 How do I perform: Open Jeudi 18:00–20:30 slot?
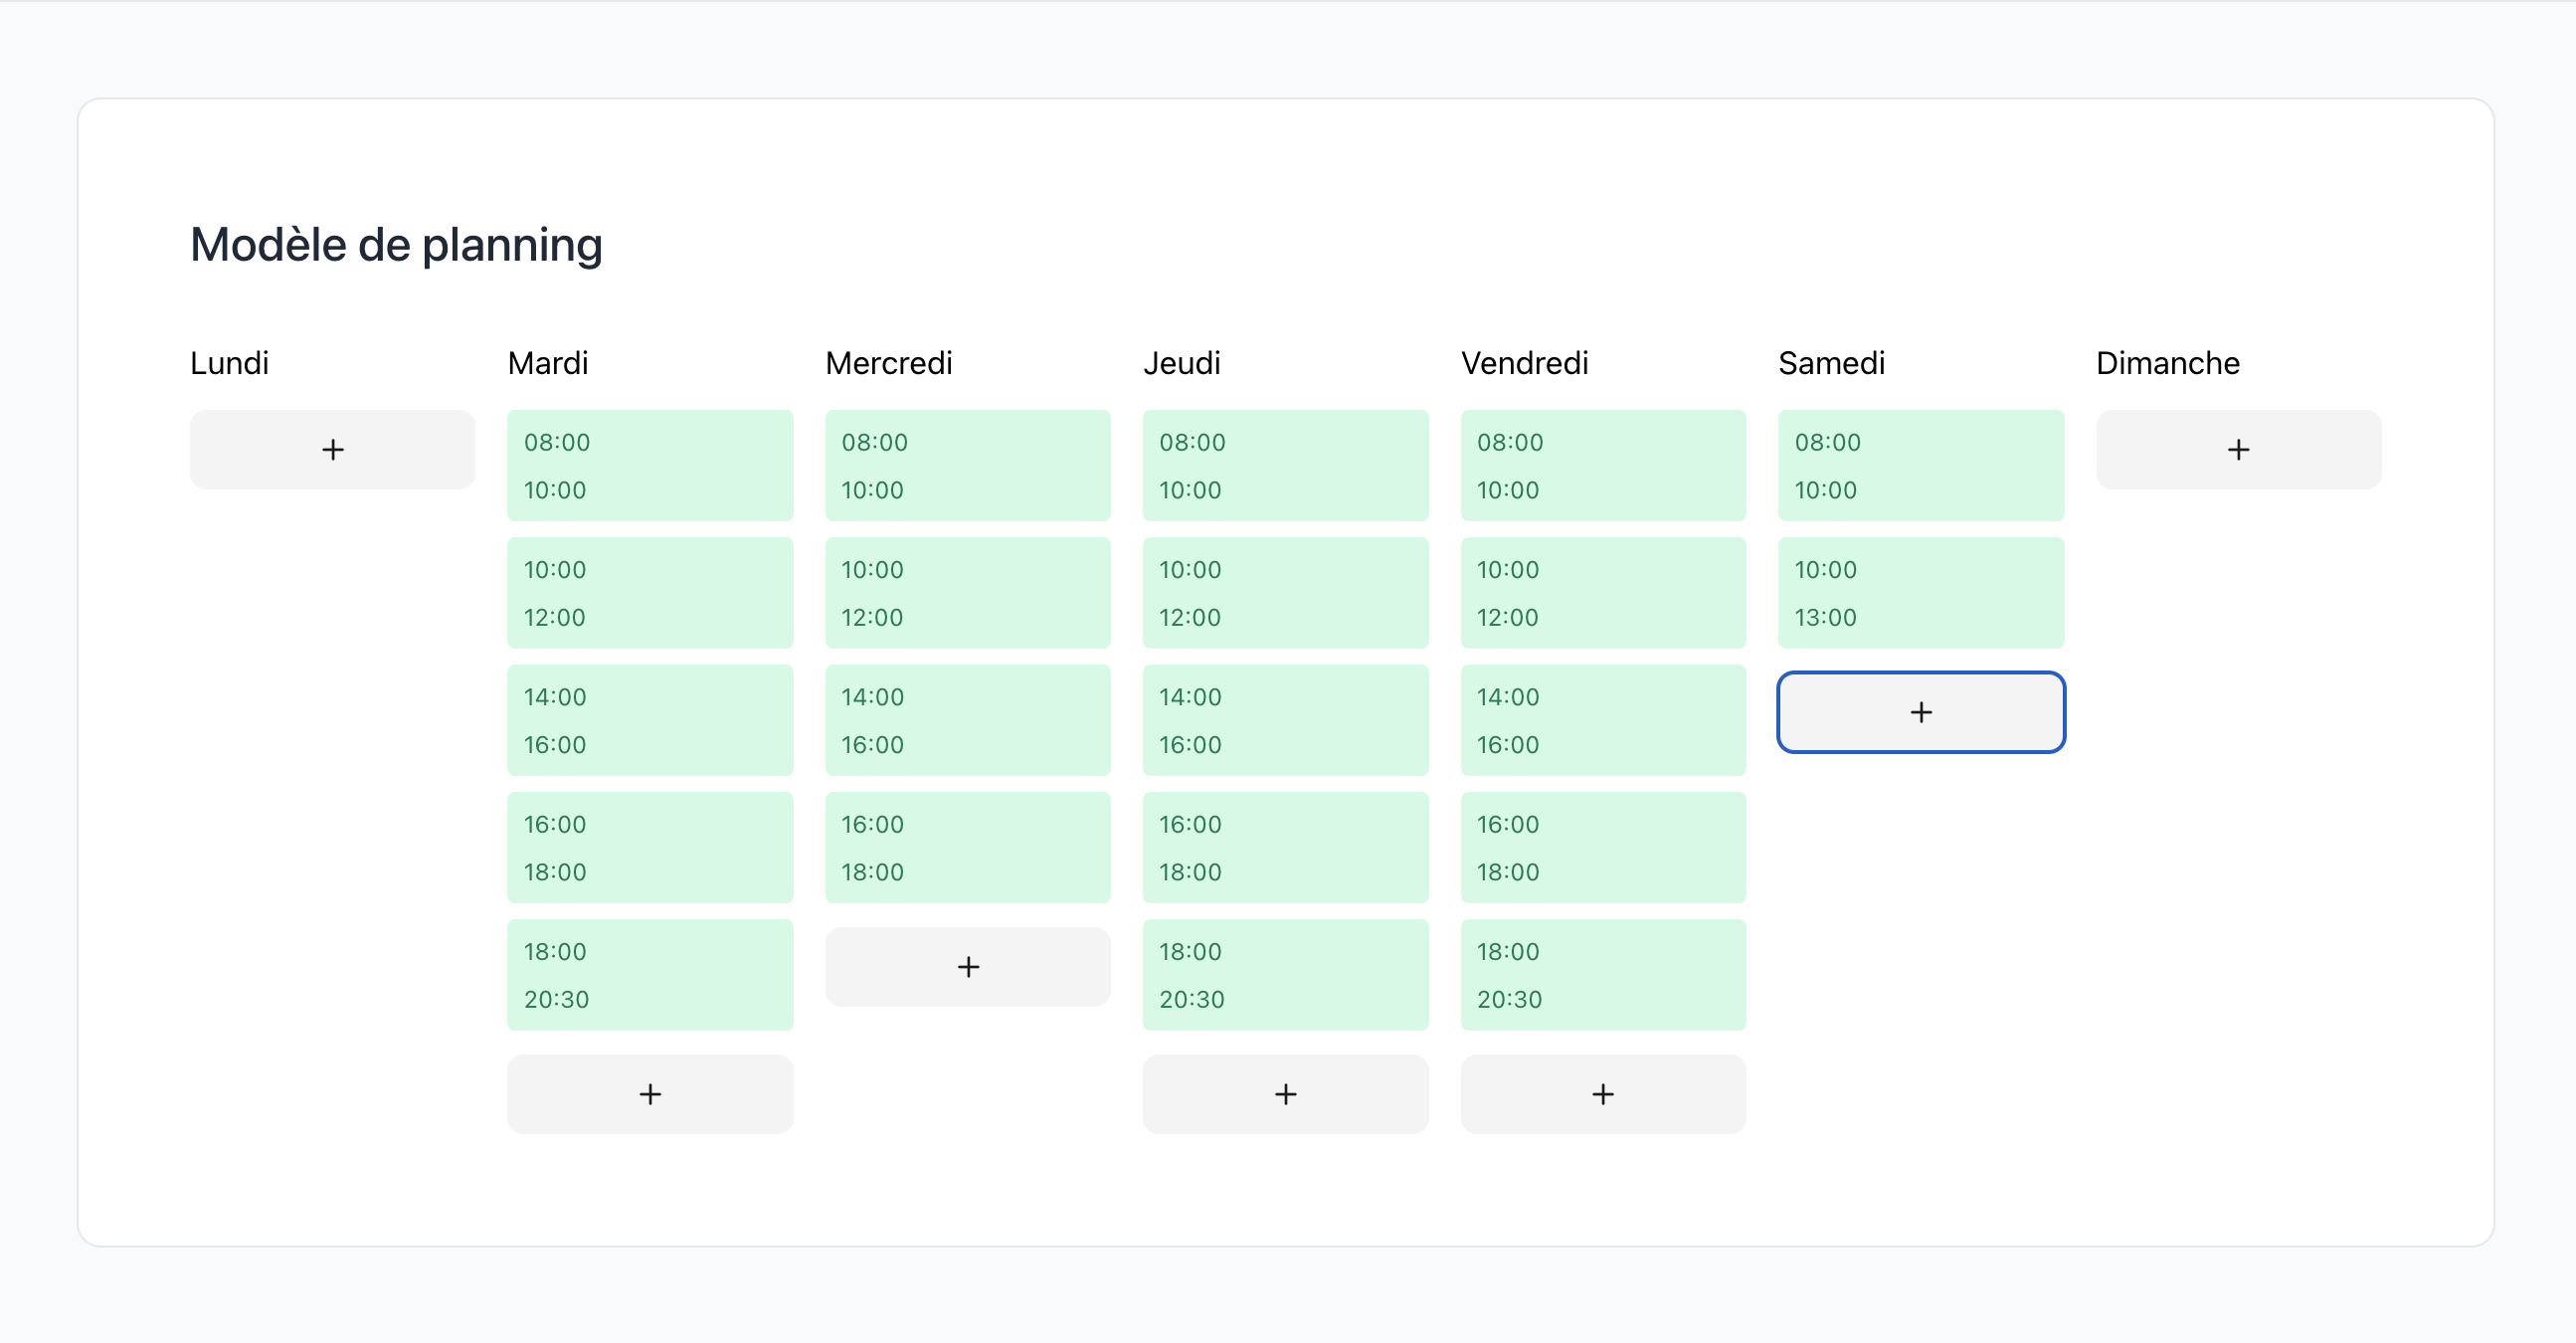pyautogui.click(x=1285, y=975)
